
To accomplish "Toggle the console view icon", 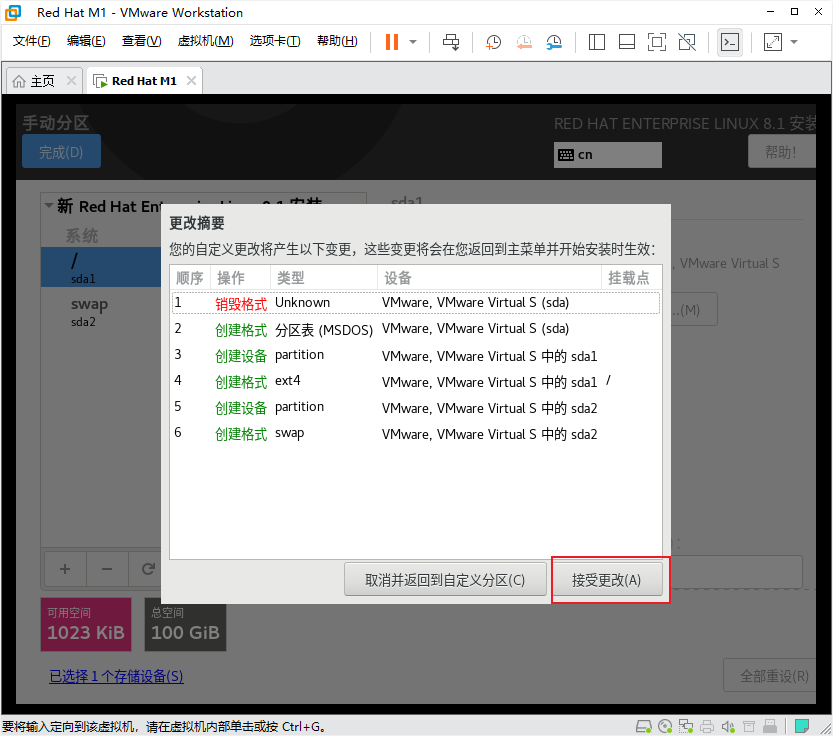I will point(730,42).
